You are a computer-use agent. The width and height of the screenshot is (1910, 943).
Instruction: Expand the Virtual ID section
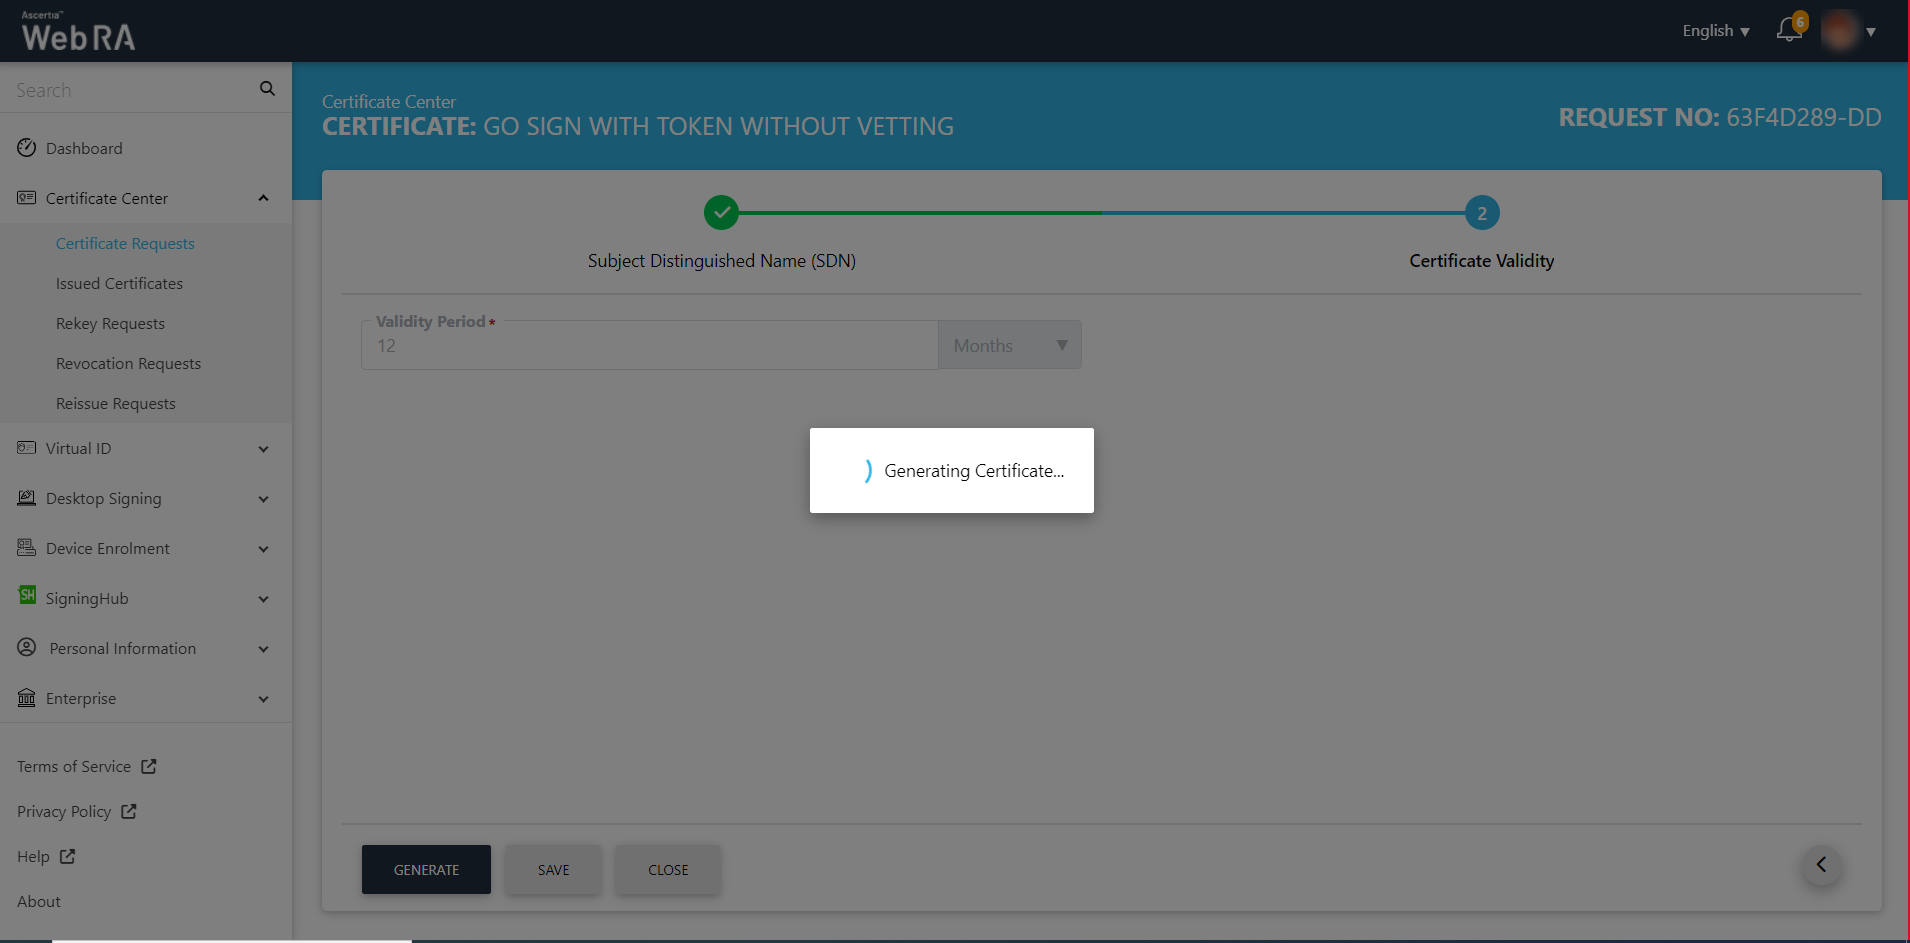pyautogui.click(x=263, y=449)
